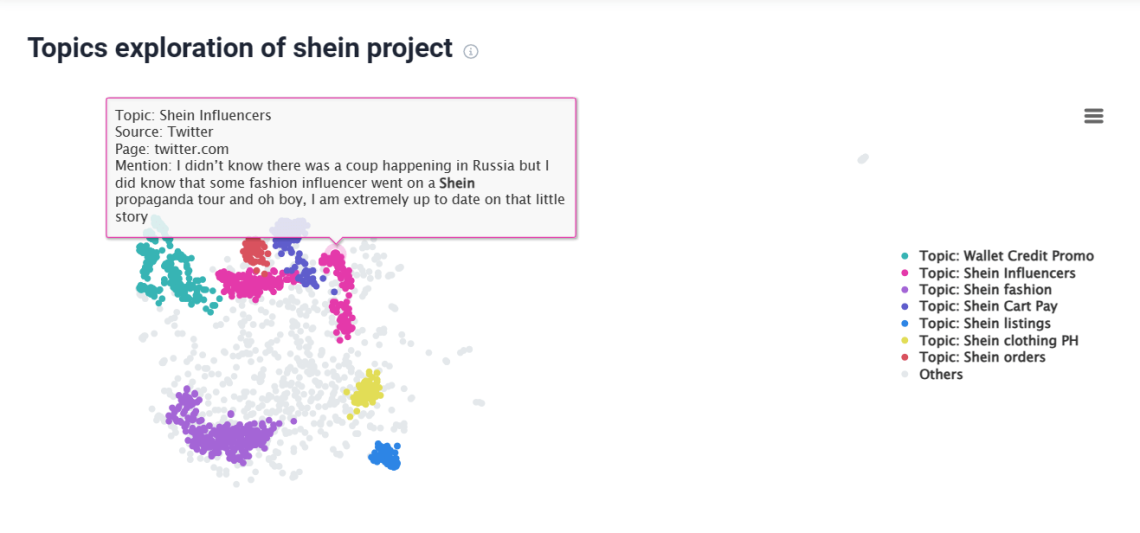Click the lone gray outlier point near menu icon

(x=863, y=159)
